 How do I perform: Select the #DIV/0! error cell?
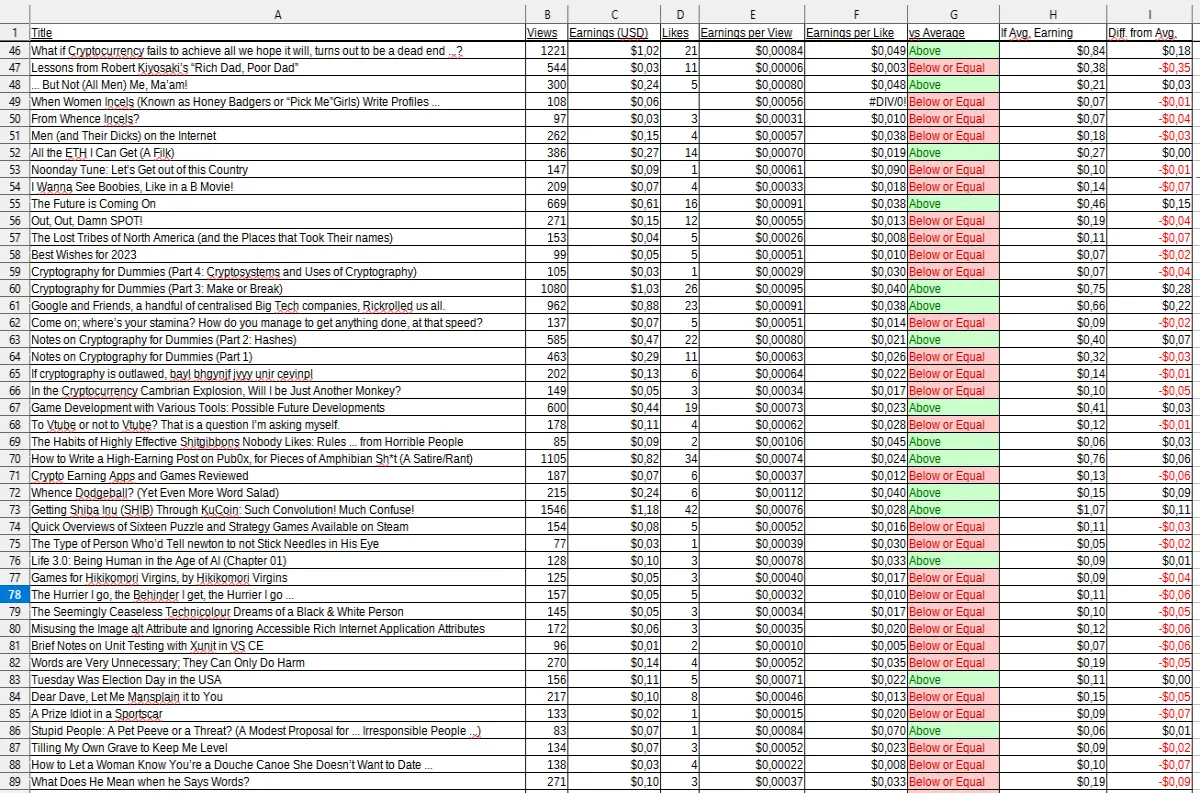856,101
